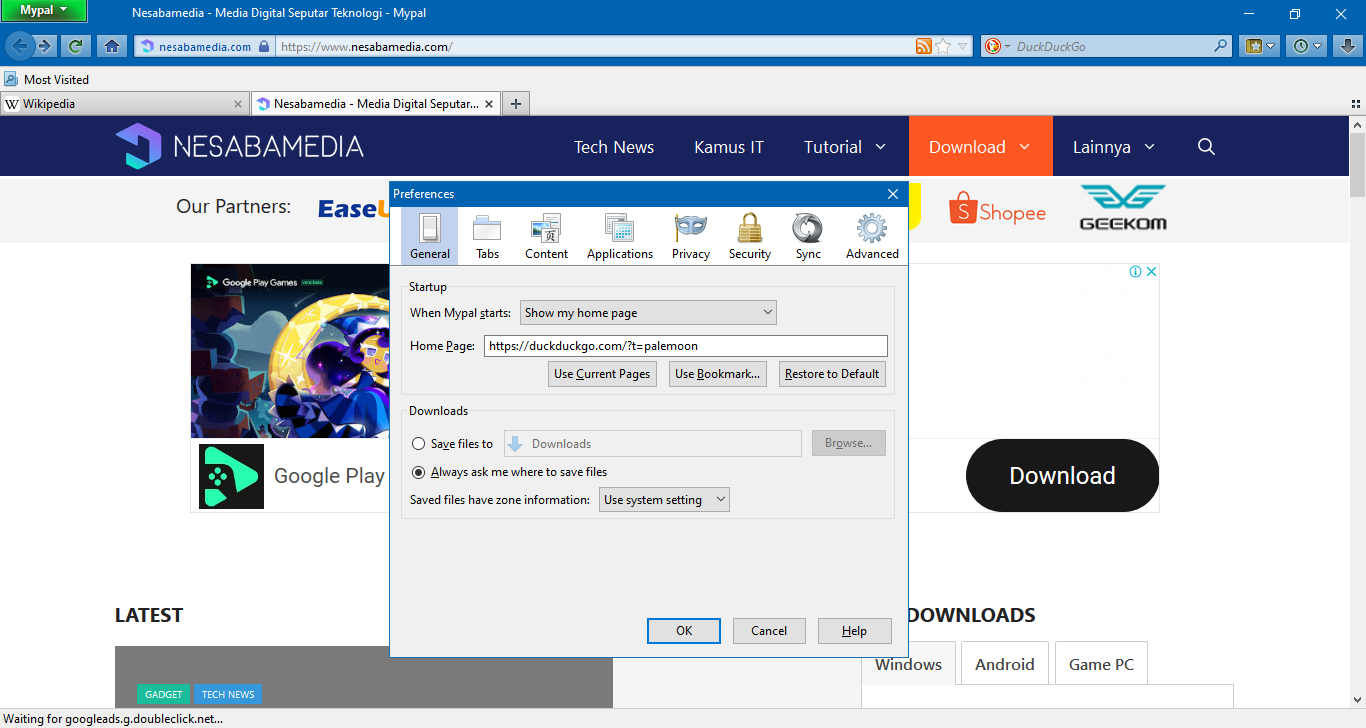
Task: Click the AdChoices info icon on the ad
Action: 1136,271
